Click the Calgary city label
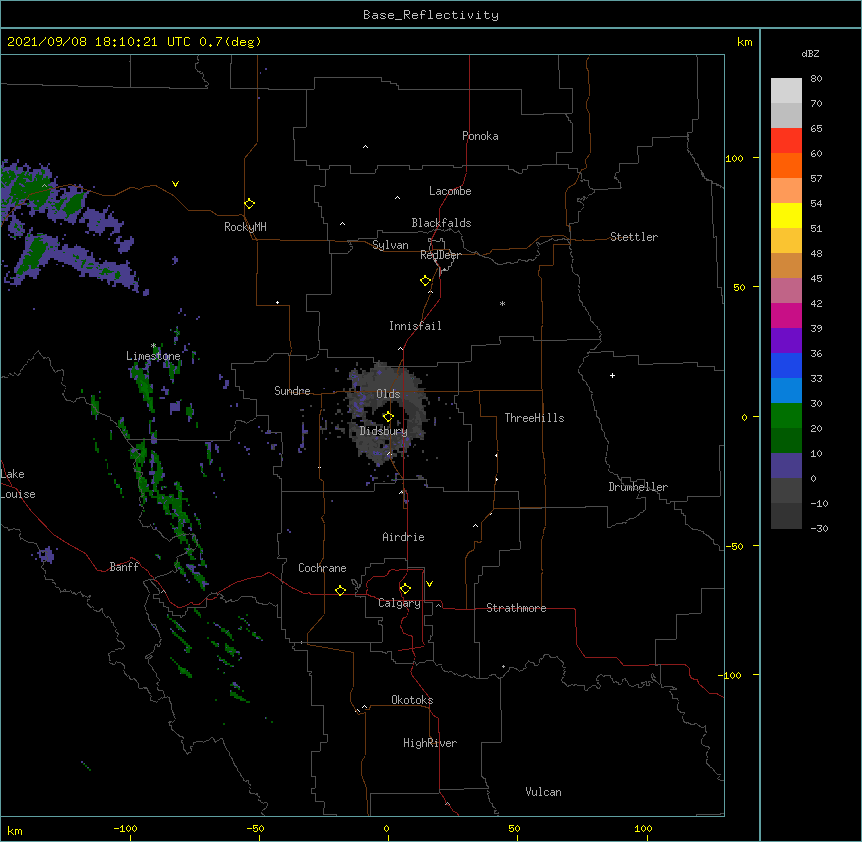This screenshot has width=862, height=842. click(399, 603)
